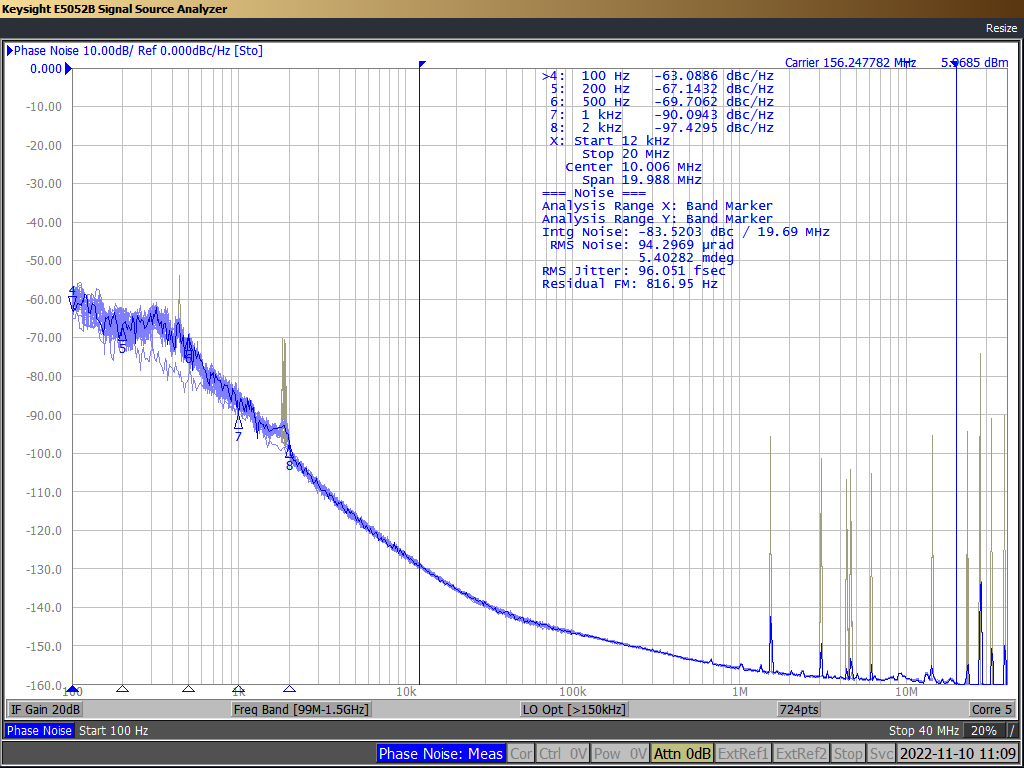Open the Freq Band [99M-1.5GHz] setting
The height and width of the screenshot is (768, 1024).
point(301,709)
